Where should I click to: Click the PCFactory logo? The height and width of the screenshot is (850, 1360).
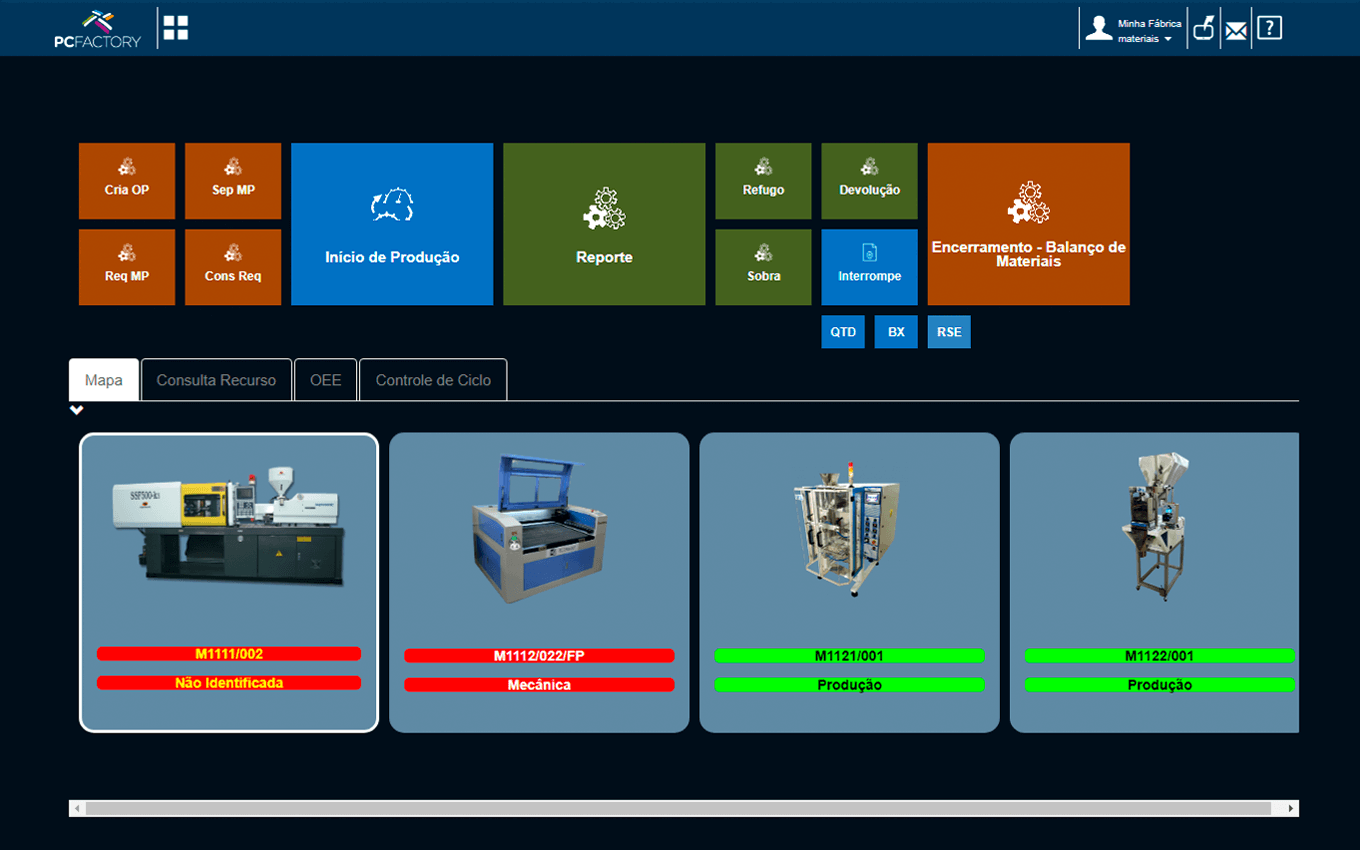(97, 29)
